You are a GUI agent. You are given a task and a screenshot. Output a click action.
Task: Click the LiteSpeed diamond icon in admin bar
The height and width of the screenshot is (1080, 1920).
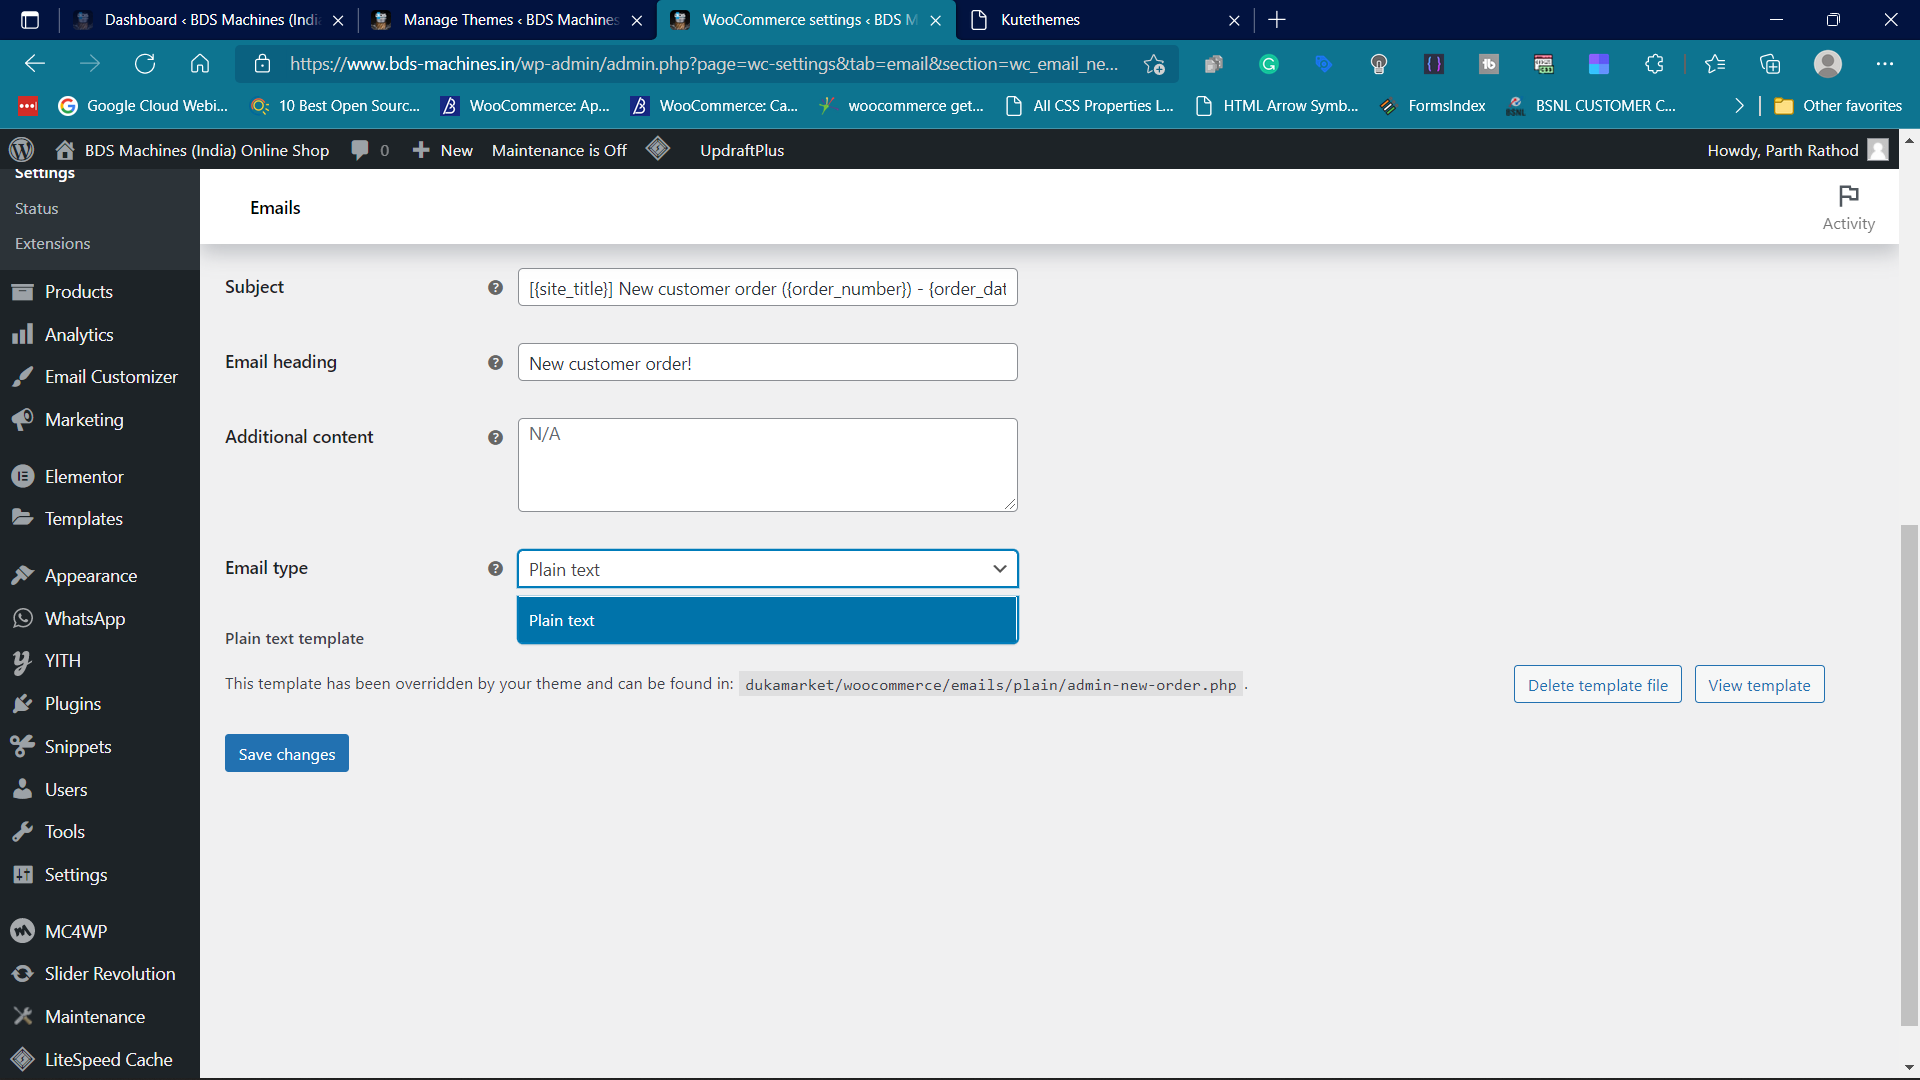coord(658,149)
